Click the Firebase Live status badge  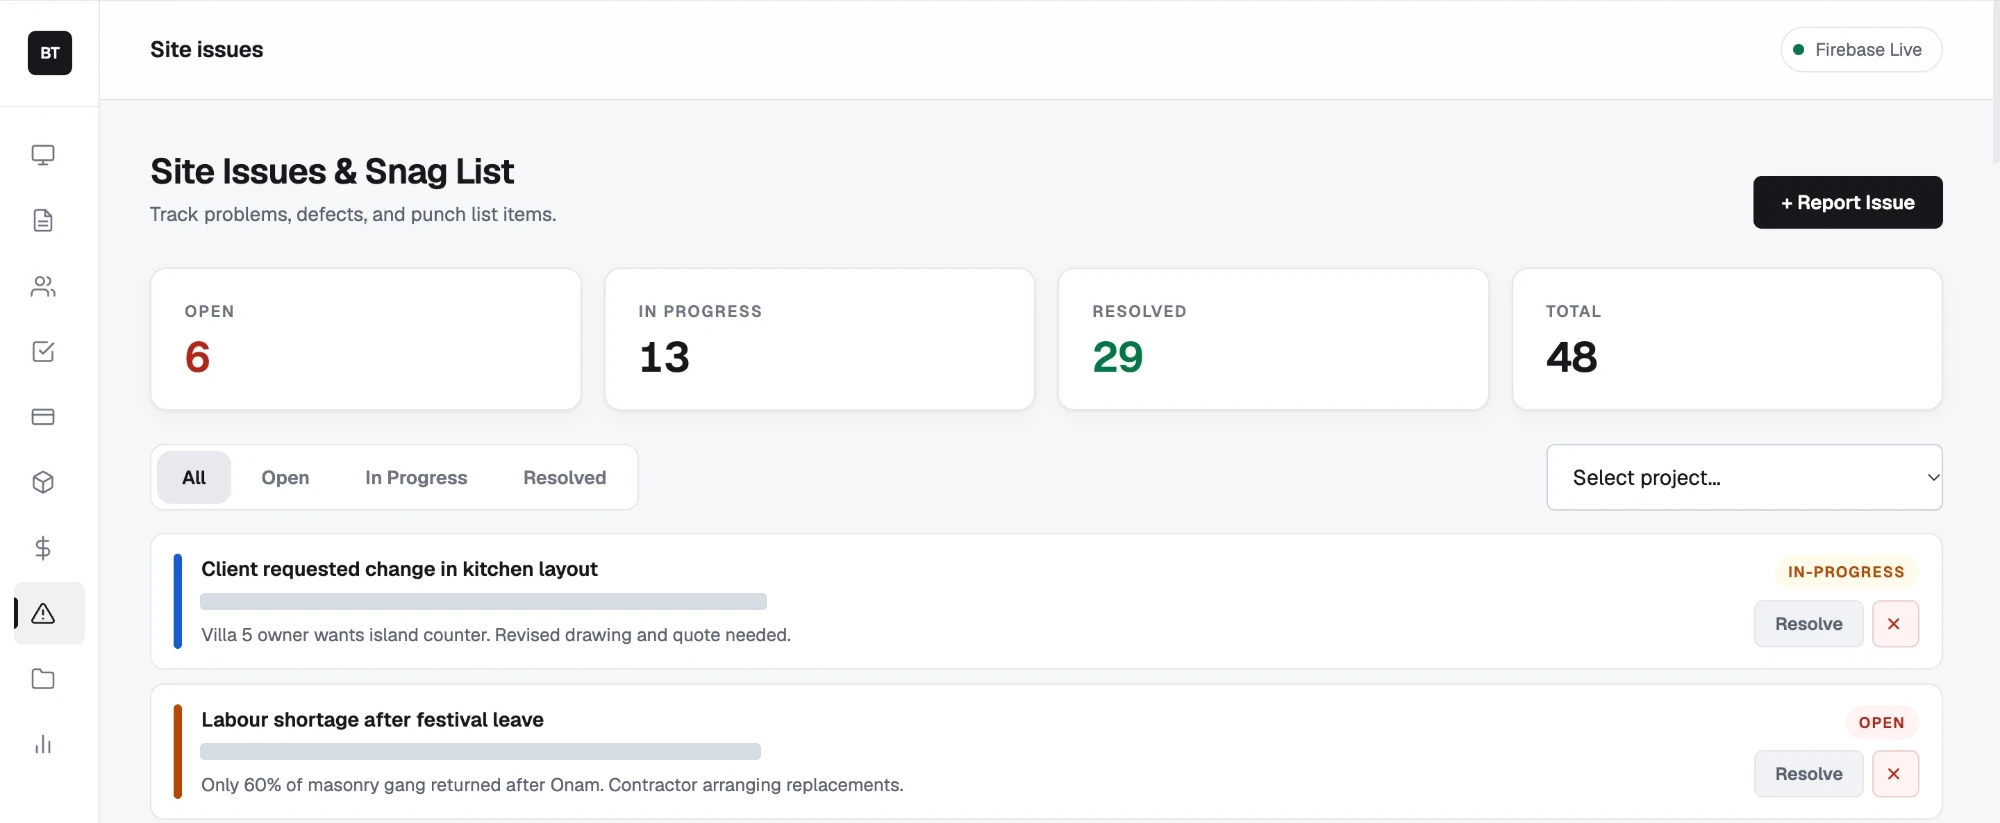(x=1861, y=50)
